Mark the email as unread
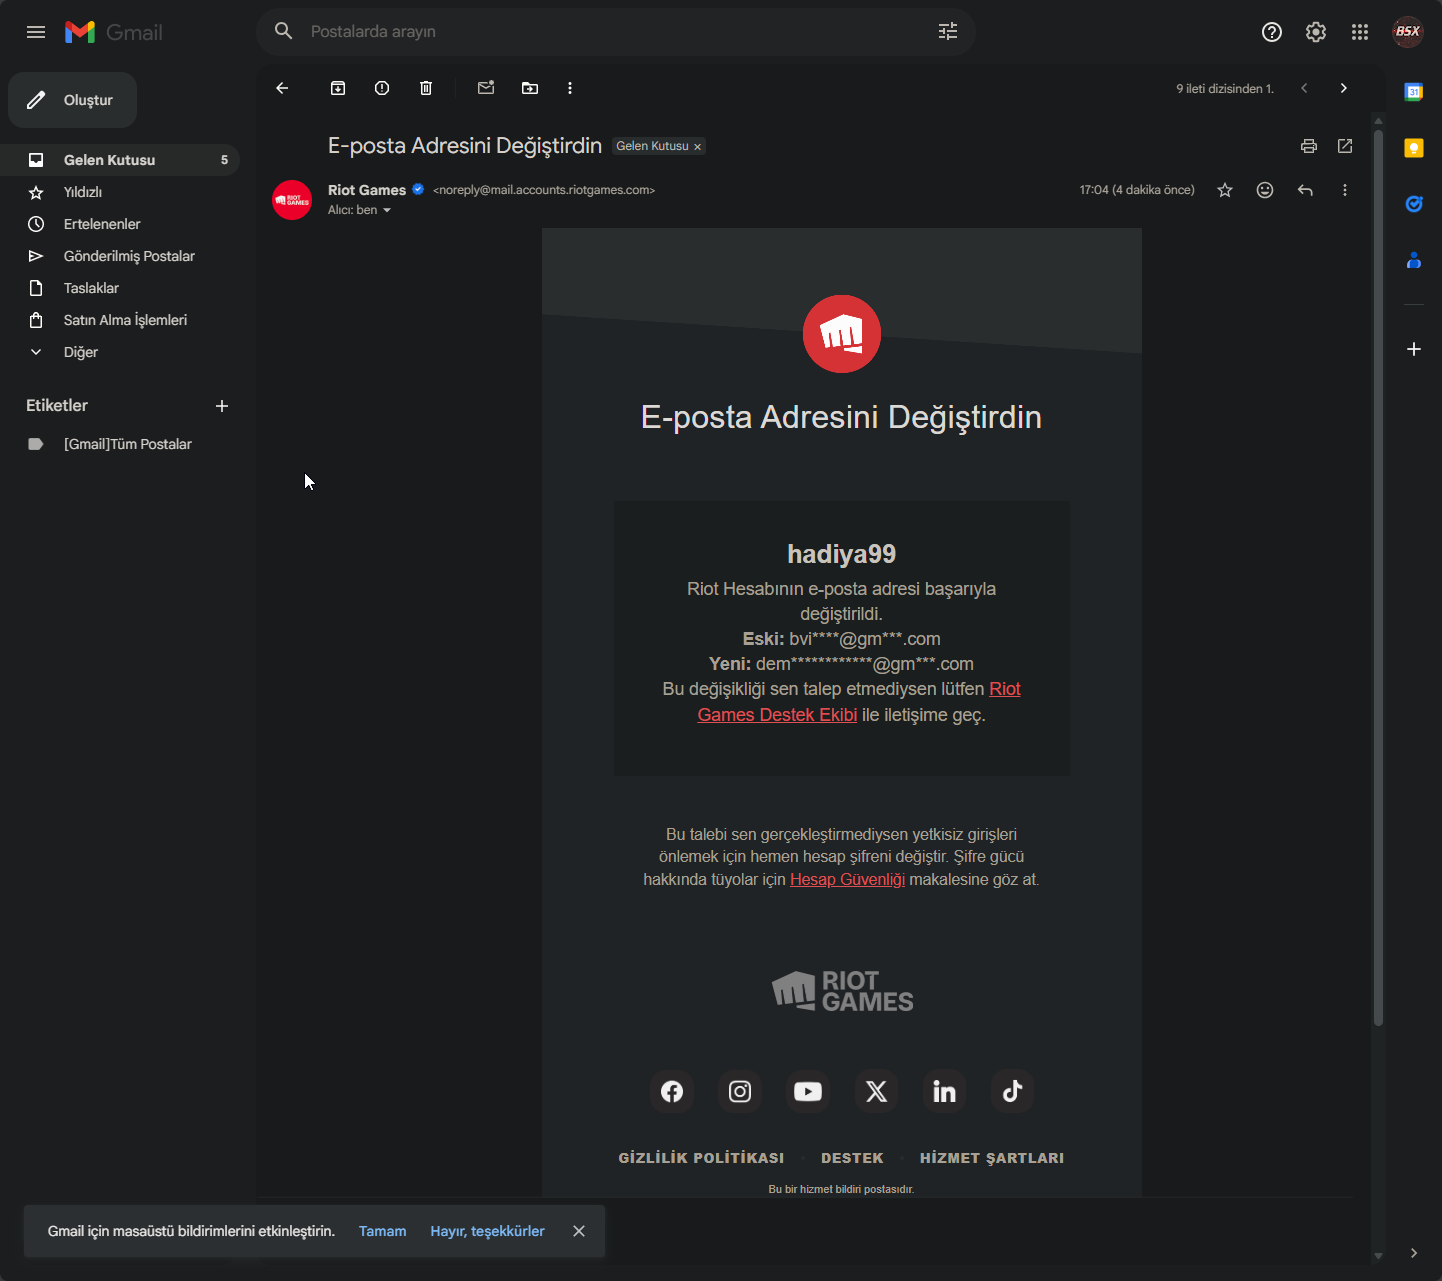Image resolution: width=1442 pixels, height=1281 pixels. (486, 88)
